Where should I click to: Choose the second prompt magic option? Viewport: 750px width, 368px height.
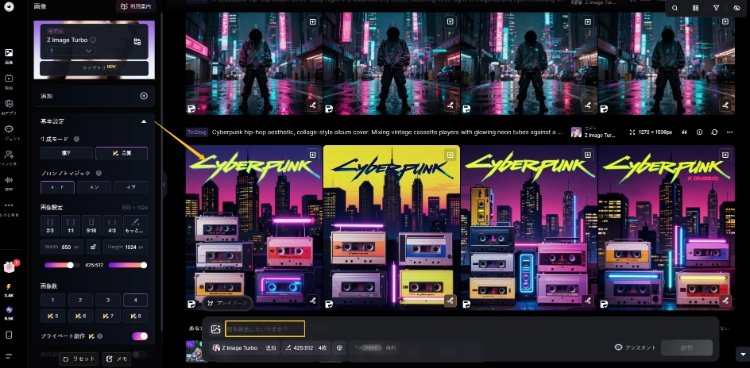(94, 188)
